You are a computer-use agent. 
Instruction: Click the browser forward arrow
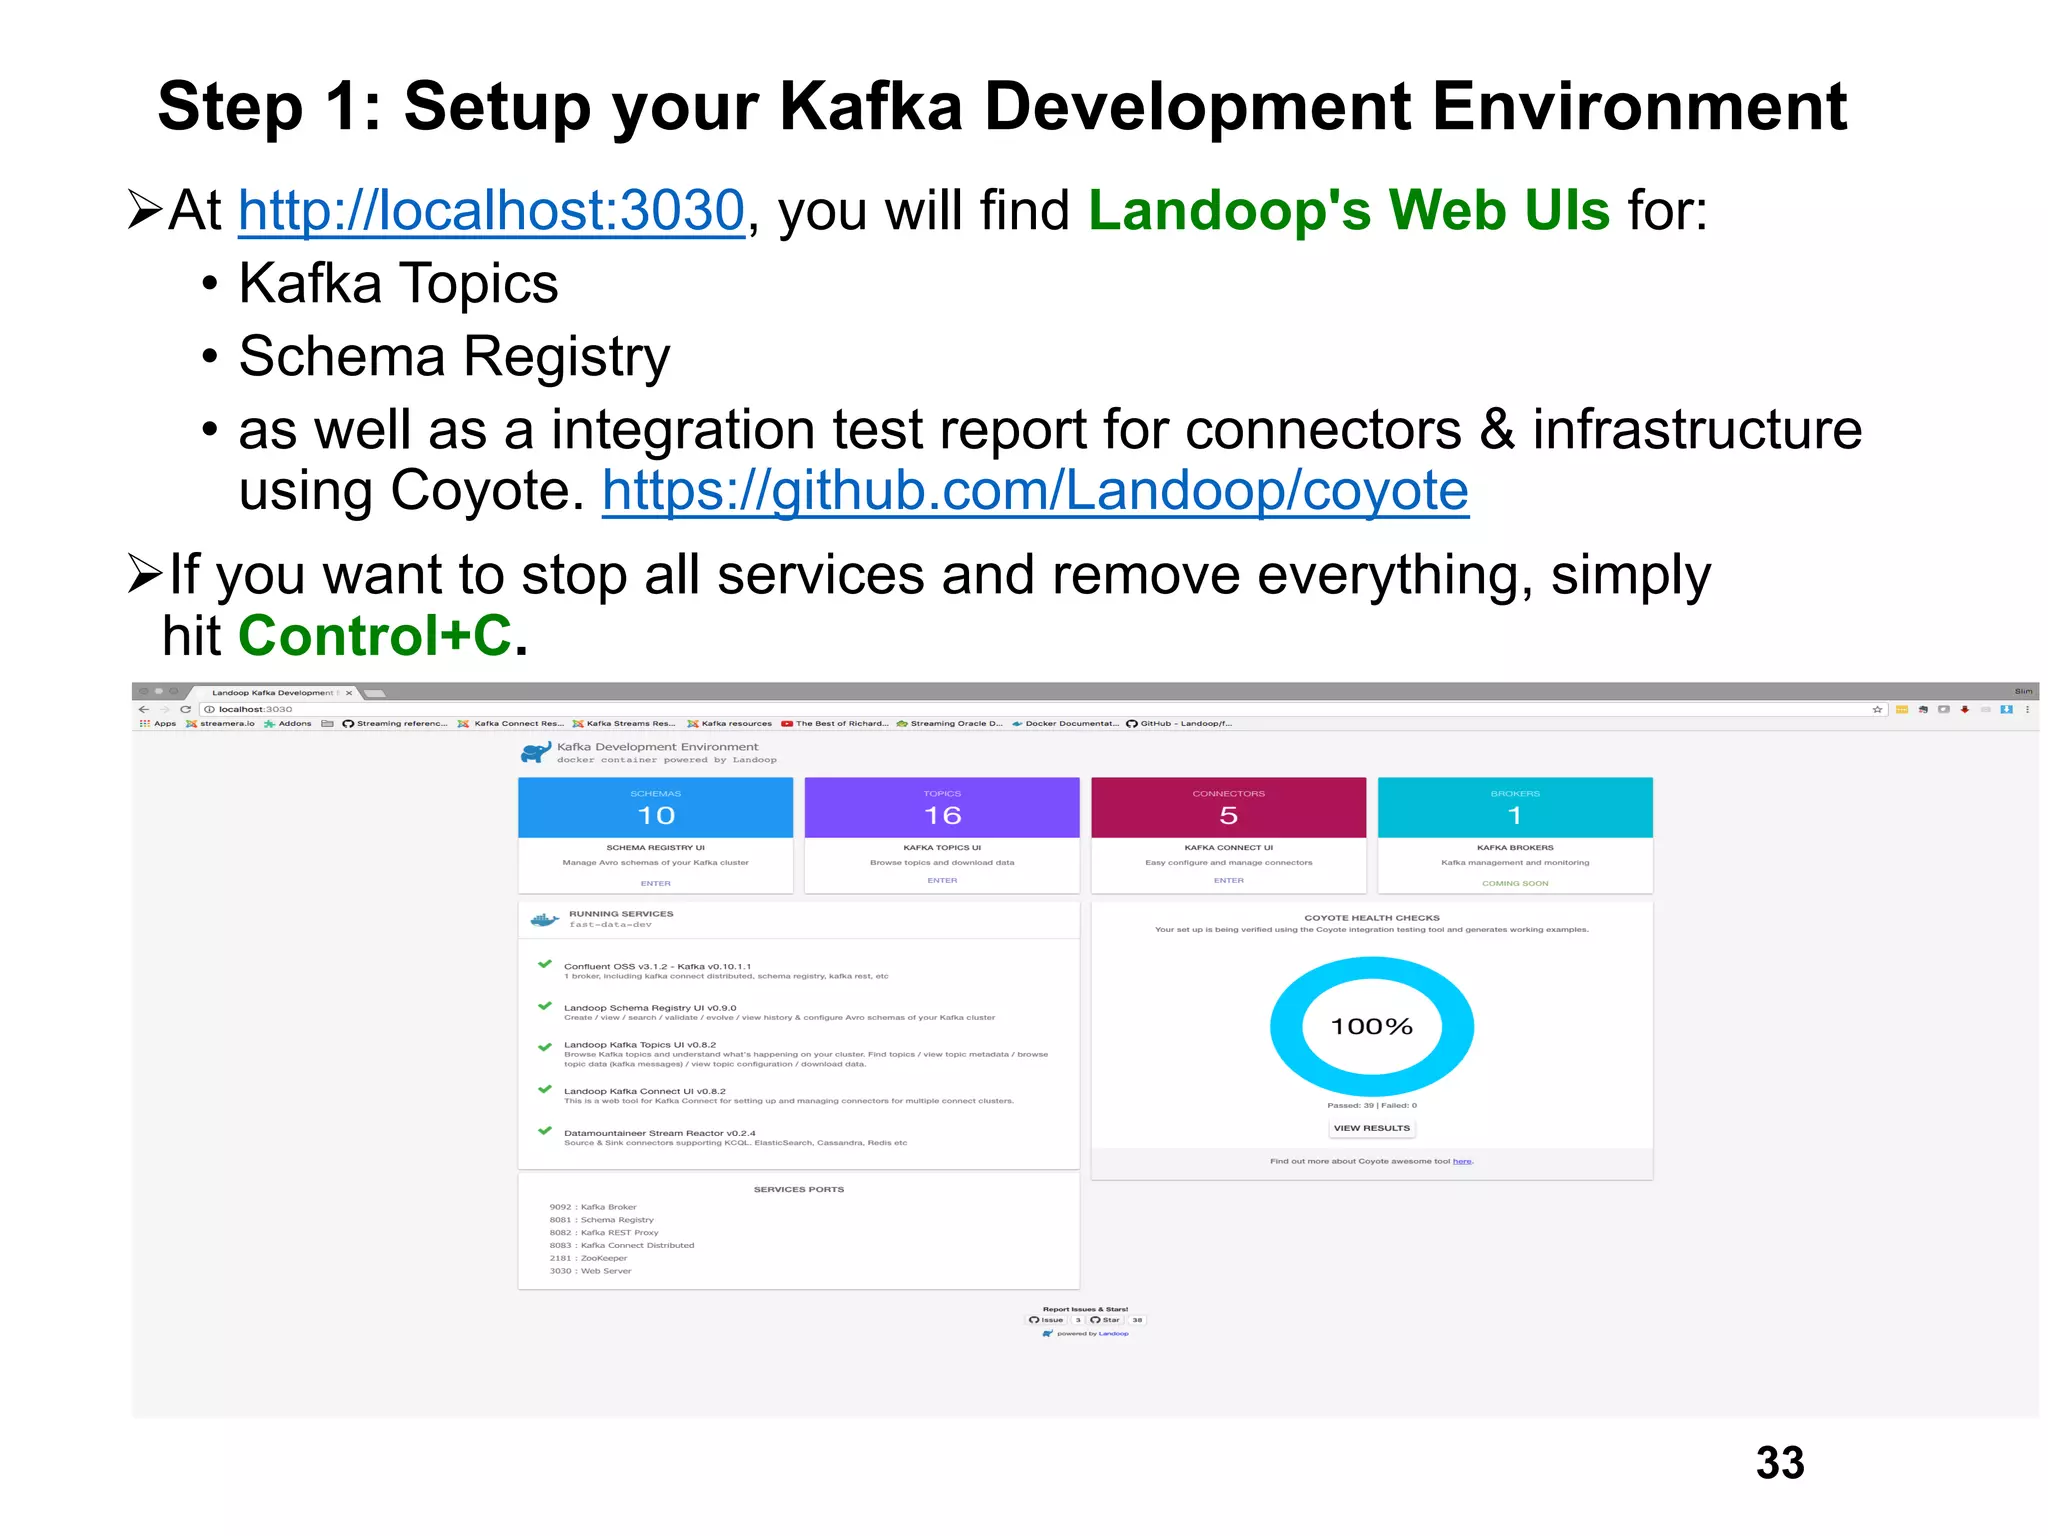[x=166, y=709]
